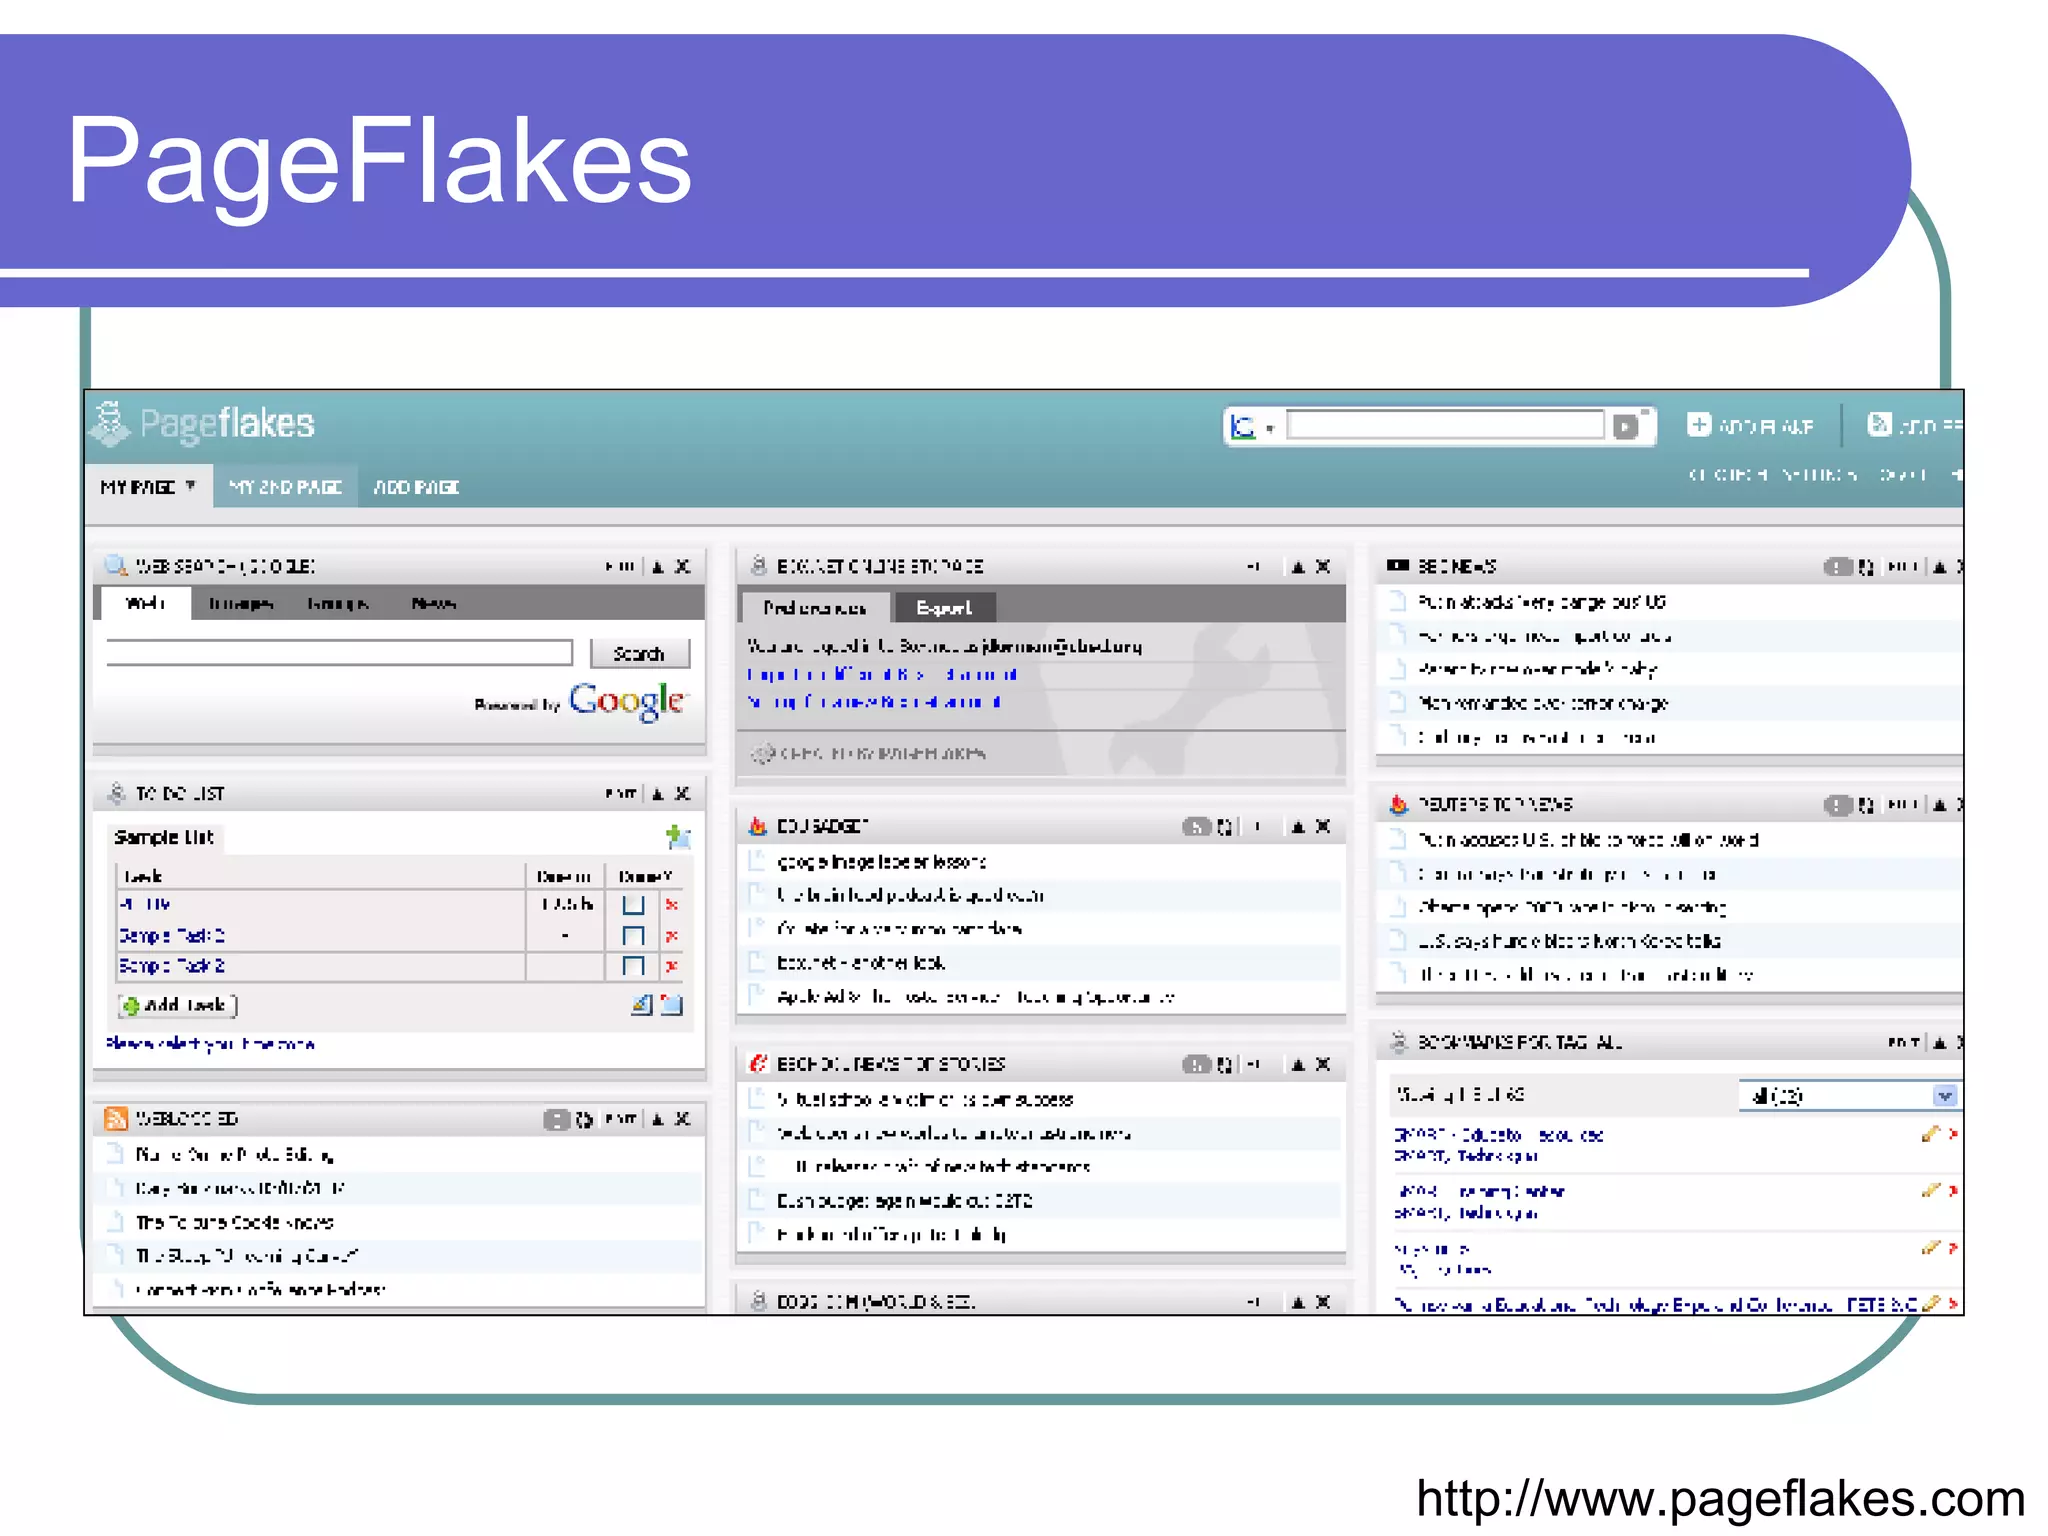This screenshot has width=2048, height=1536.
Task: Click the Add task button
Action: (178, 1005)
